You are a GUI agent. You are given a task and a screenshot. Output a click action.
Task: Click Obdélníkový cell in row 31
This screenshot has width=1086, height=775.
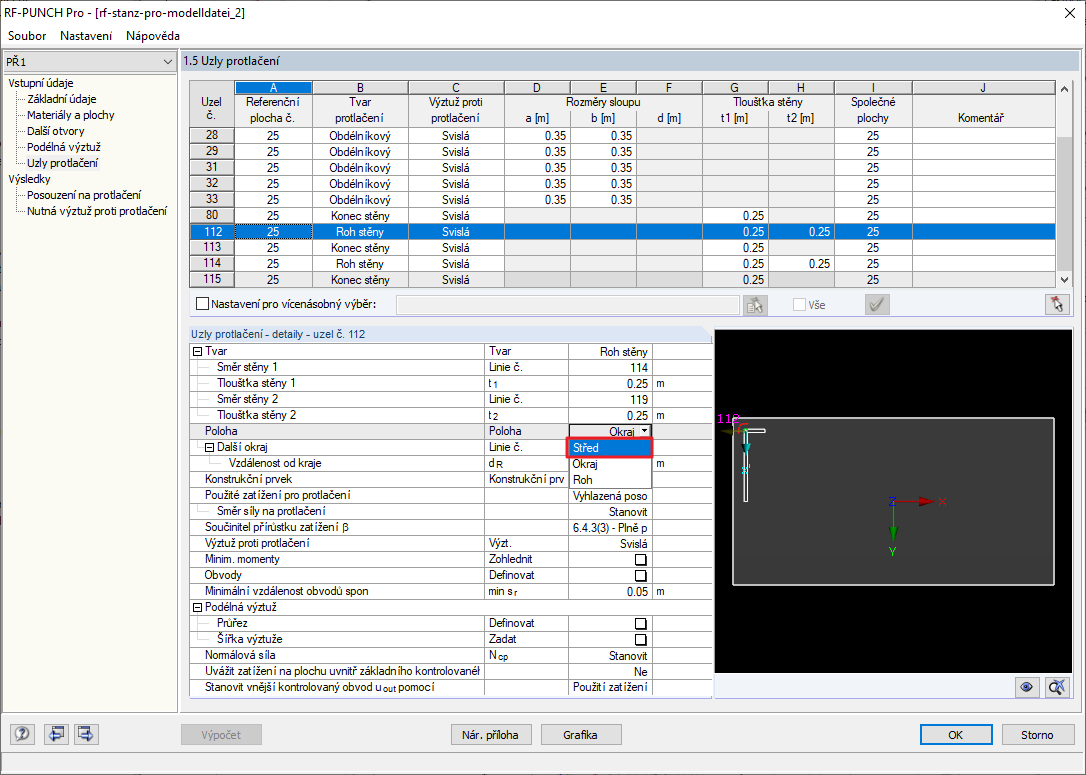[360, 168]
